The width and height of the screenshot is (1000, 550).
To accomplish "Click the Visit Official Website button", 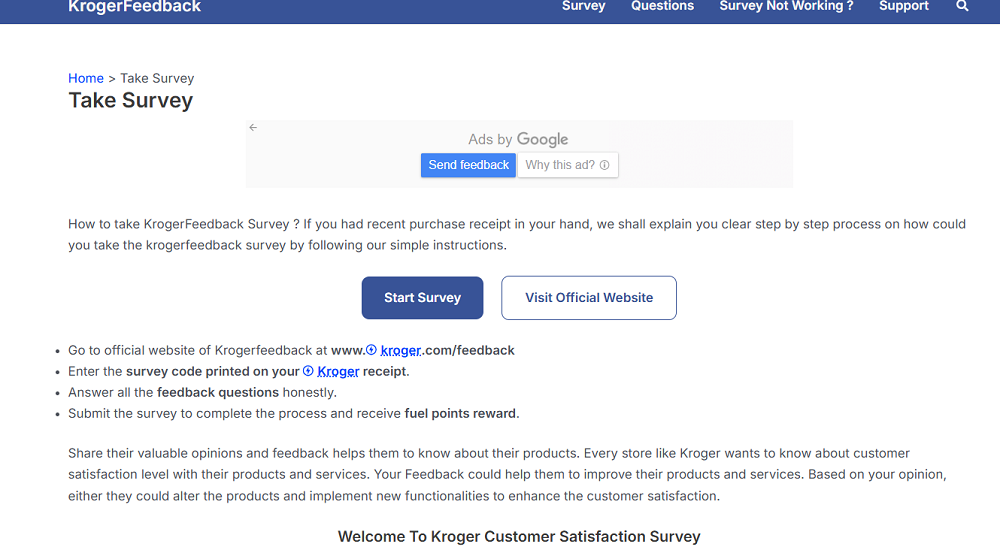I will tap(589, 298).
